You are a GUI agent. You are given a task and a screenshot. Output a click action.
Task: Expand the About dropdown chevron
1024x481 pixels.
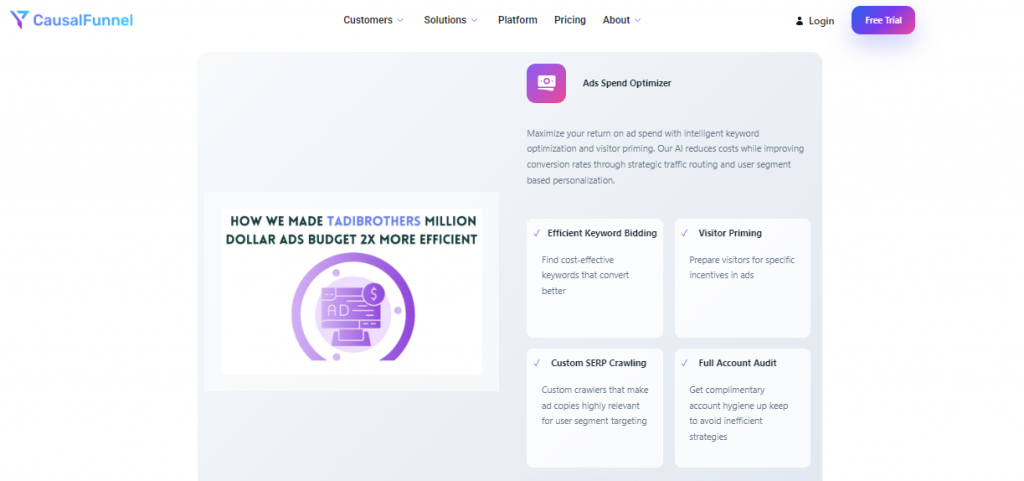click(637, 20)
